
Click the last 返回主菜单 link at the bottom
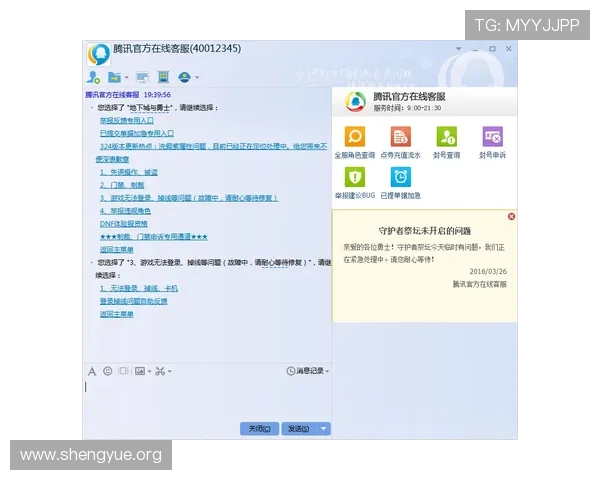117,314
